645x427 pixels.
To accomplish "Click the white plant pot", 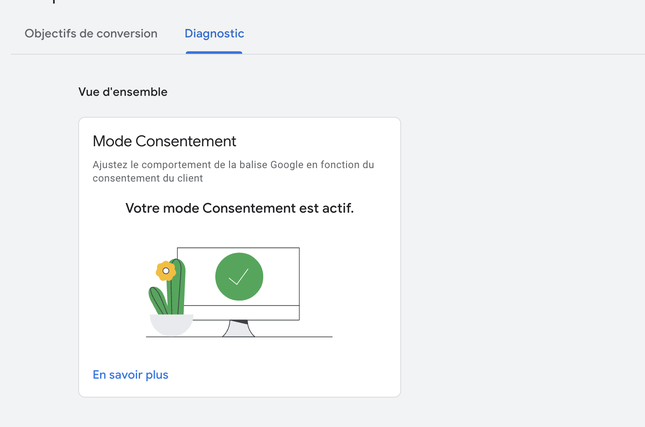I will click(171, 324).
